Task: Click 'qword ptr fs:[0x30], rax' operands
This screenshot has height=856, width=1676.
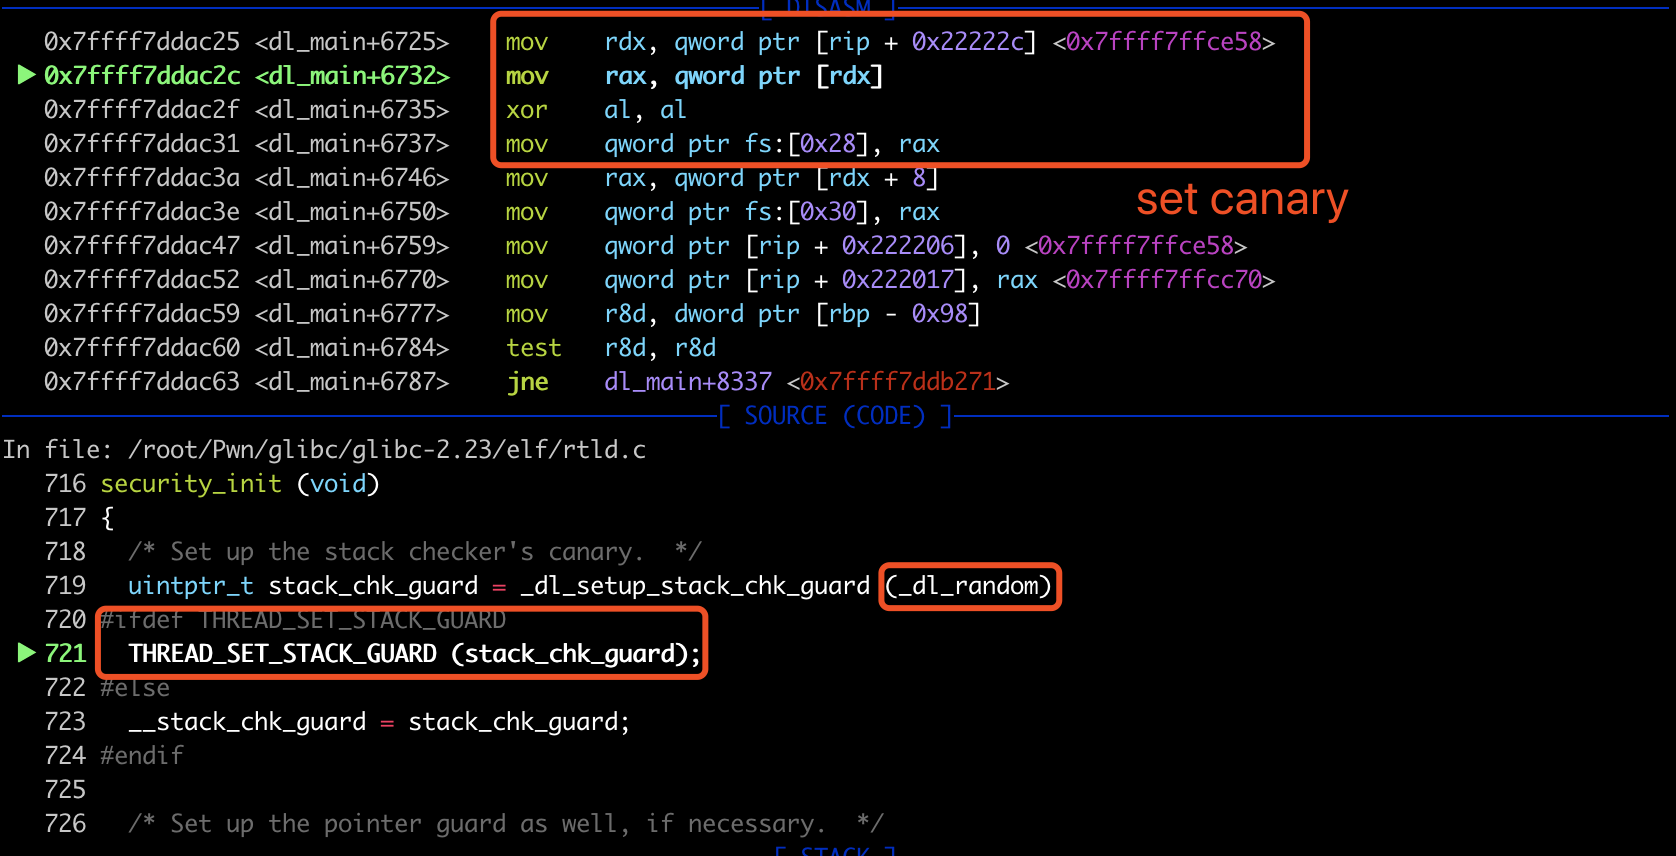Action: pos(771,212)
